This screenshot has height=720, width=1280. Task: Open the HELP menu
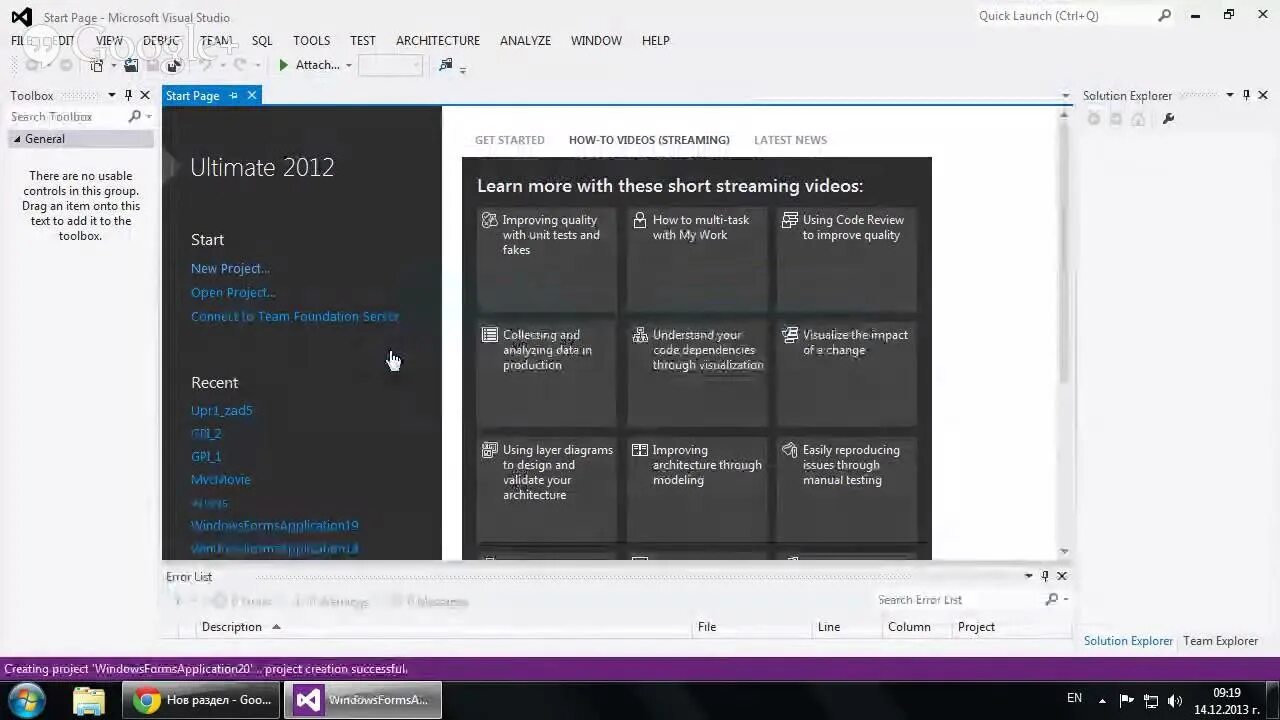point(656,41)
